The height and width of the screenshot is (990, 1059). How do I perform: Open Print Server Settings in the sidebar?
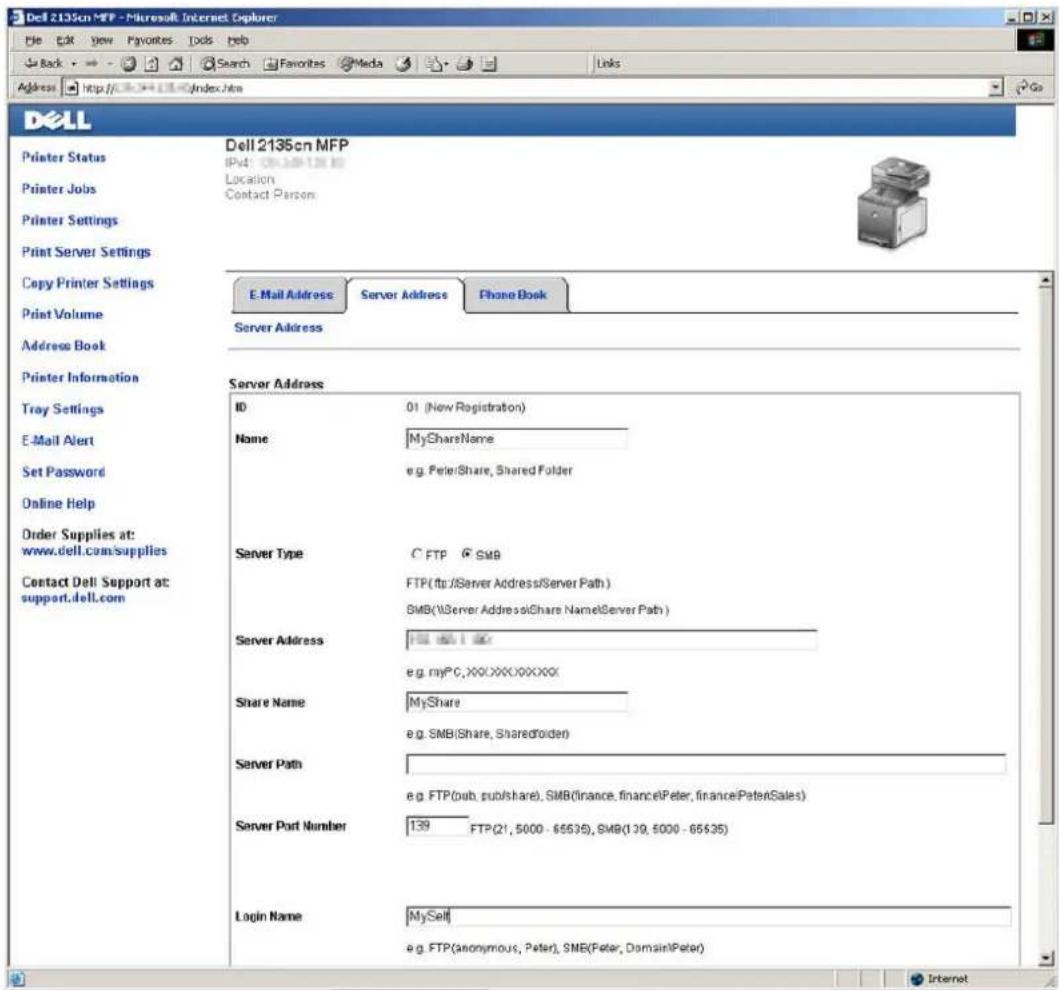tap(86, 252)
